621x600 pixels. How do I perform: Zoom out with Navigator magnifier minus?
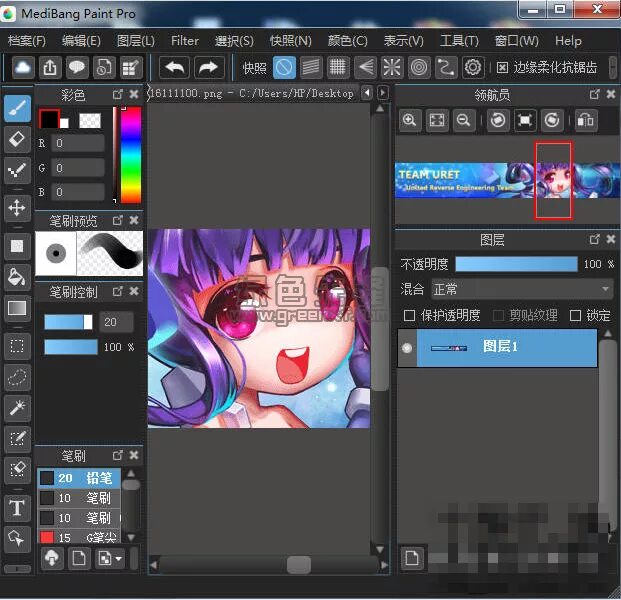463,120
